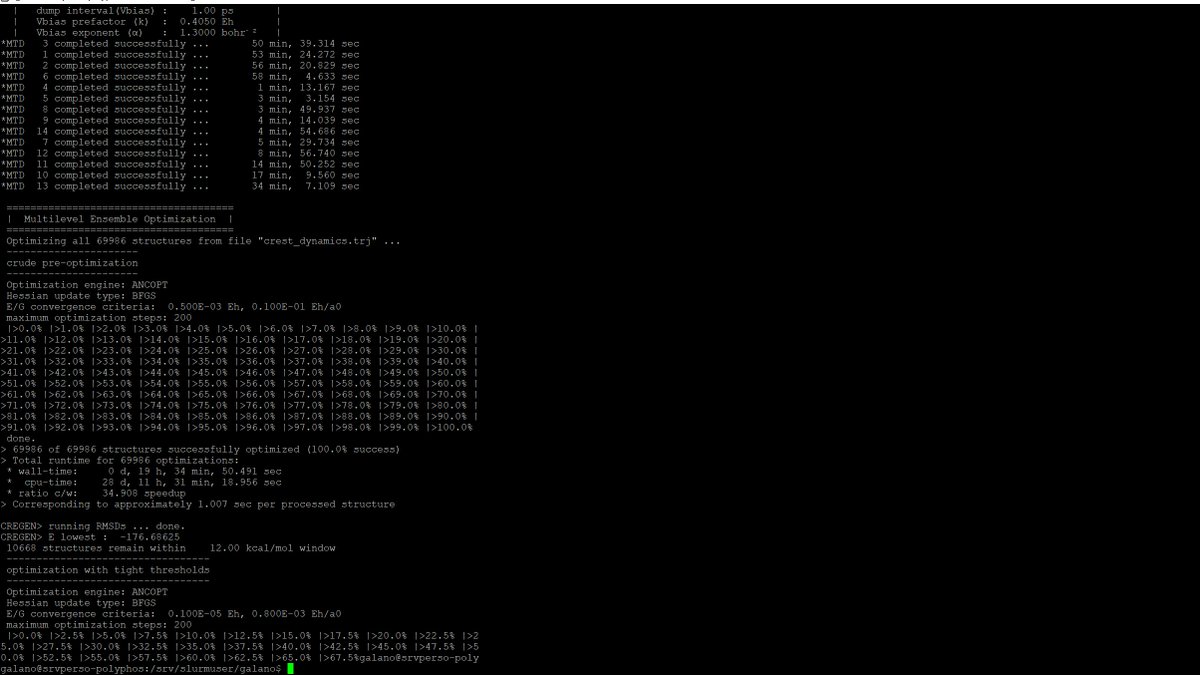Click the convergence criteria line with 0.100E-05 Eh
The image size is (1200, 675).
point(174,614)
